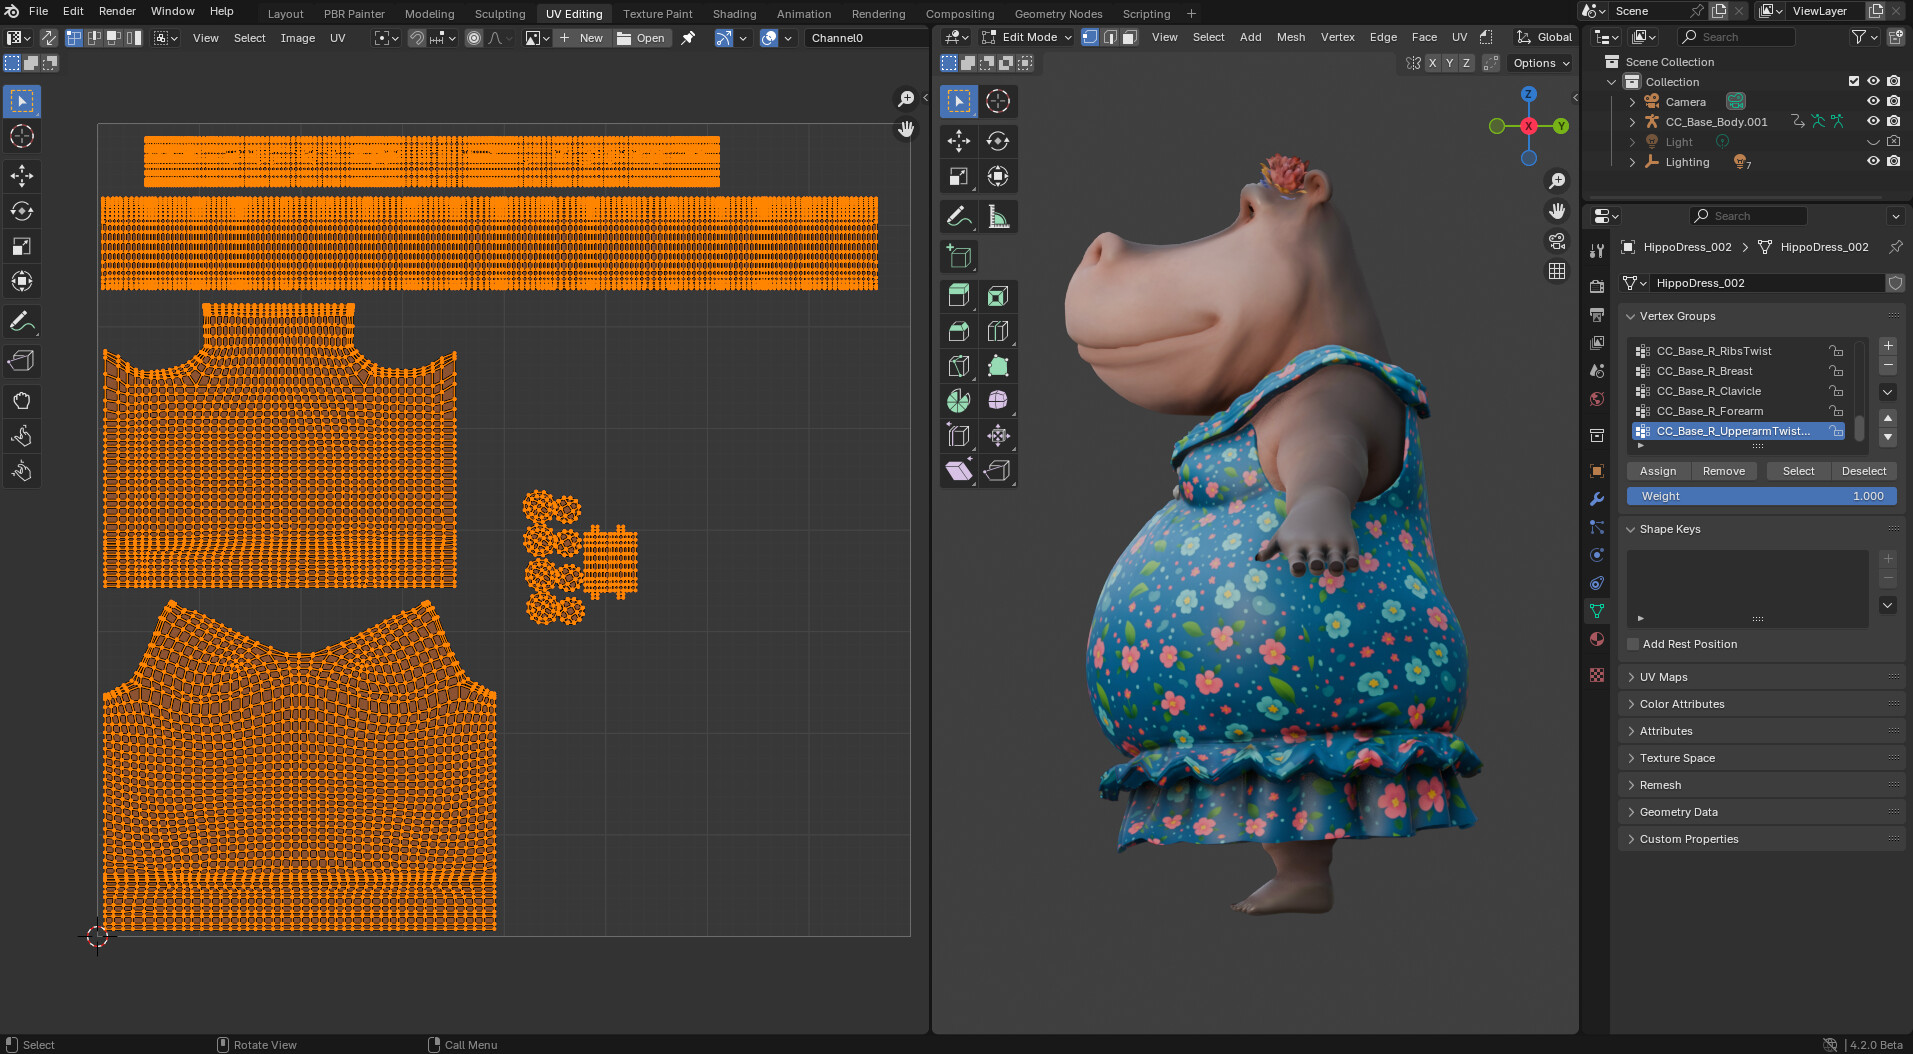Click the Assign vertex group button
The width and height of the screenshot is (1913, 1054).
(x=1658, y=471)
